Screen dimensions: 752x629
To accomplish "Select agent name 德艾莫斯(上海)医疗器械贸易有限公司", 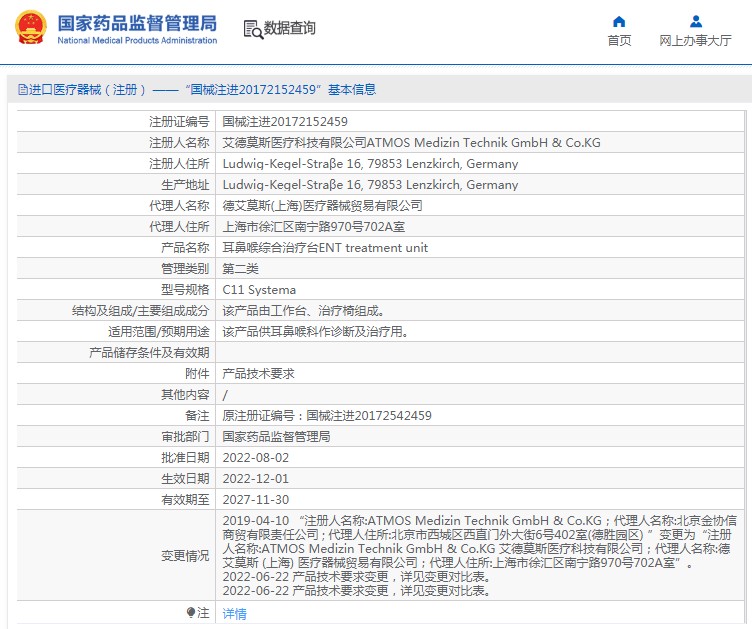I will point(322,206).
